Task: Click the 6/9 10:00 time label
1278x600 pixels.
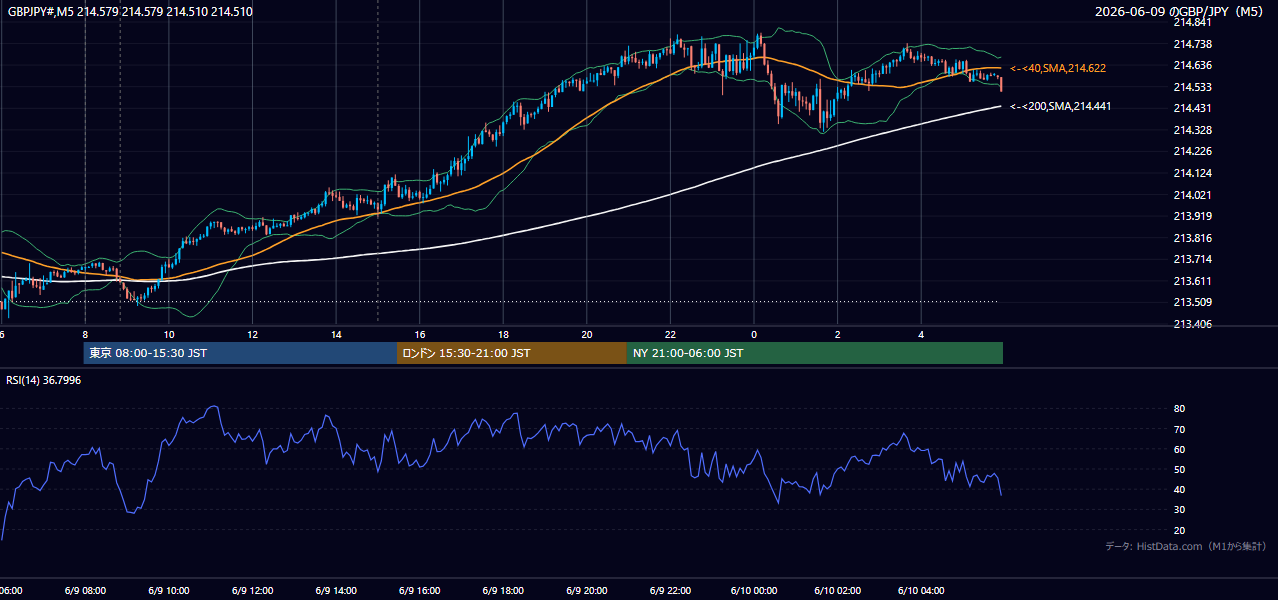Action: [x=168, y=591]
